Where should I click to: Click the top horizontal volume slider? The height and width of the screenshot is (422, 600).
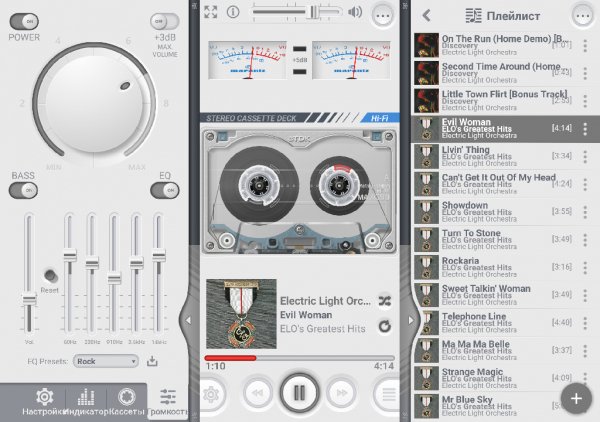coord(297,12)
